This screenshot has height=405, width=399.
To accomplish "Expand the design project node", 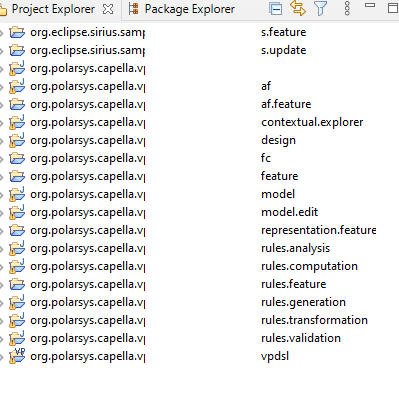I will point(2,140).
